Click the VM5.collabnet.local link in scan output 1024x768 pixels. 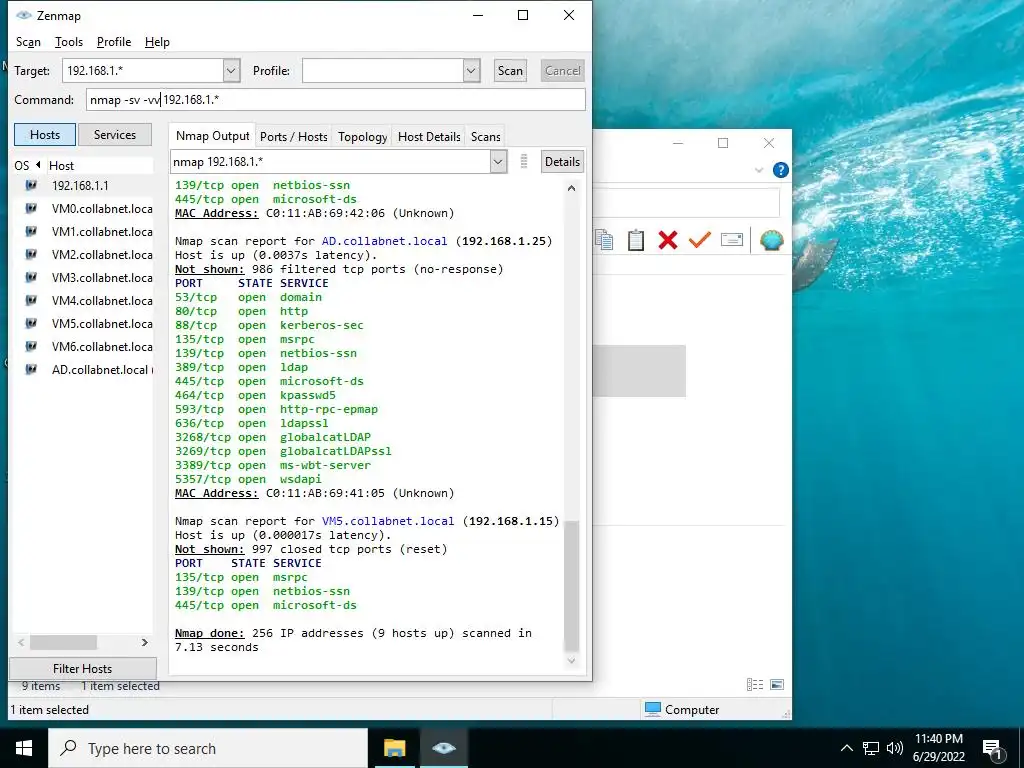[x=388, y=521]
